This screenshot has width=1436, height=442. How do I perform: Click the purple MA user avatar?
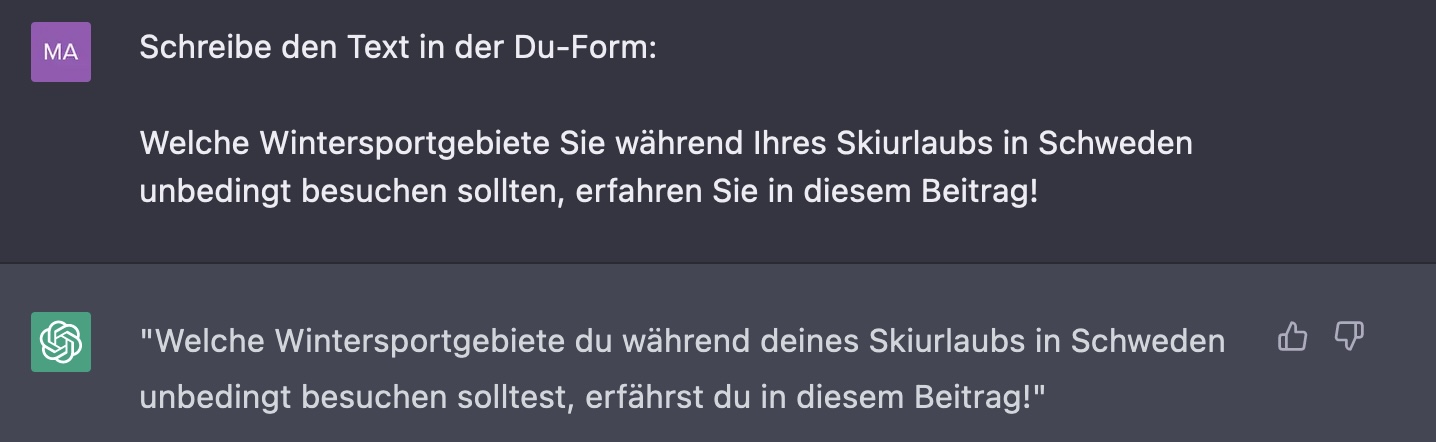[x=61, y=52]
